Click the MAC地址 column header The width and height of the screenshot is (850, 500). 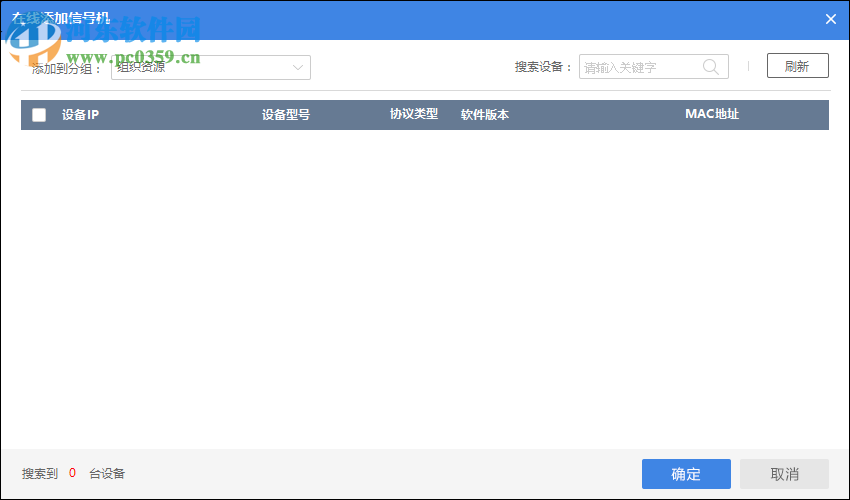click(x=712, y=114)
